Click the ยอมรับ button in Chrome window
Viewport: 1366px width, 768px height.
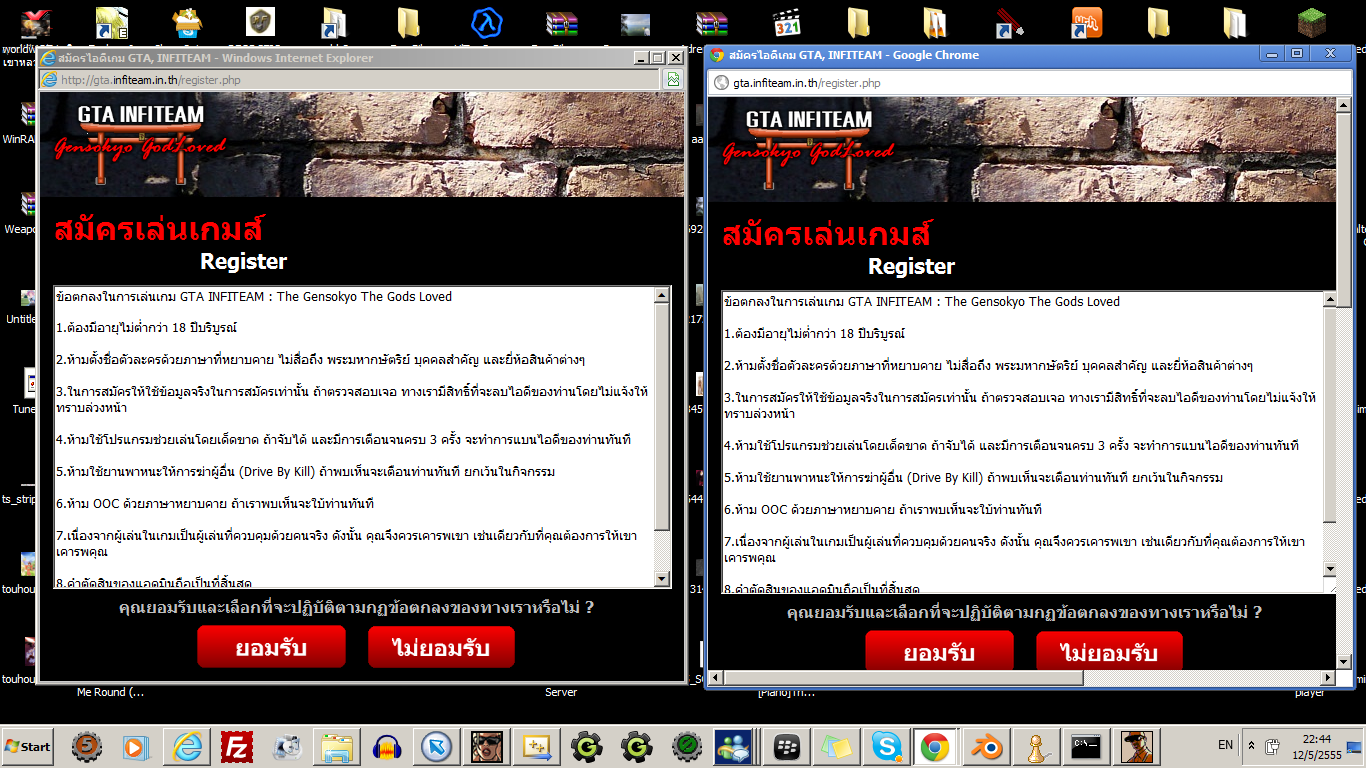click(x=939, y=652)
